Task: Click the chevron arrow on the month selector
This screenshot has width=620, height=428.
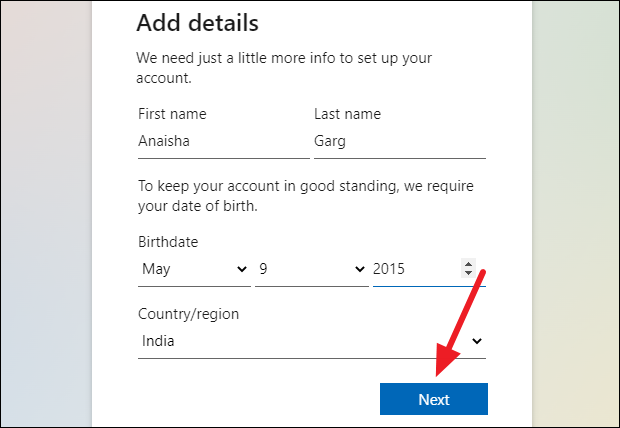Action: tap(242, 269)
